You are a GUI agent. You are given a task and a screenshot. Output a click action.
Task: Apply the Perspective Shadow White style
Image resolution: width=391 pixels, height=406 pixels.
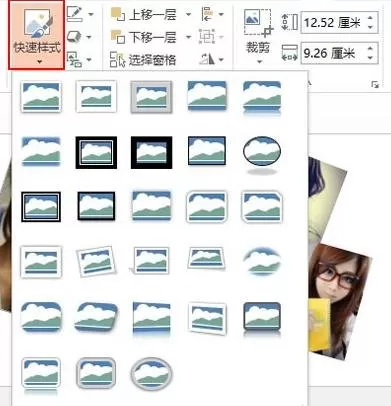tap(150, 261)
